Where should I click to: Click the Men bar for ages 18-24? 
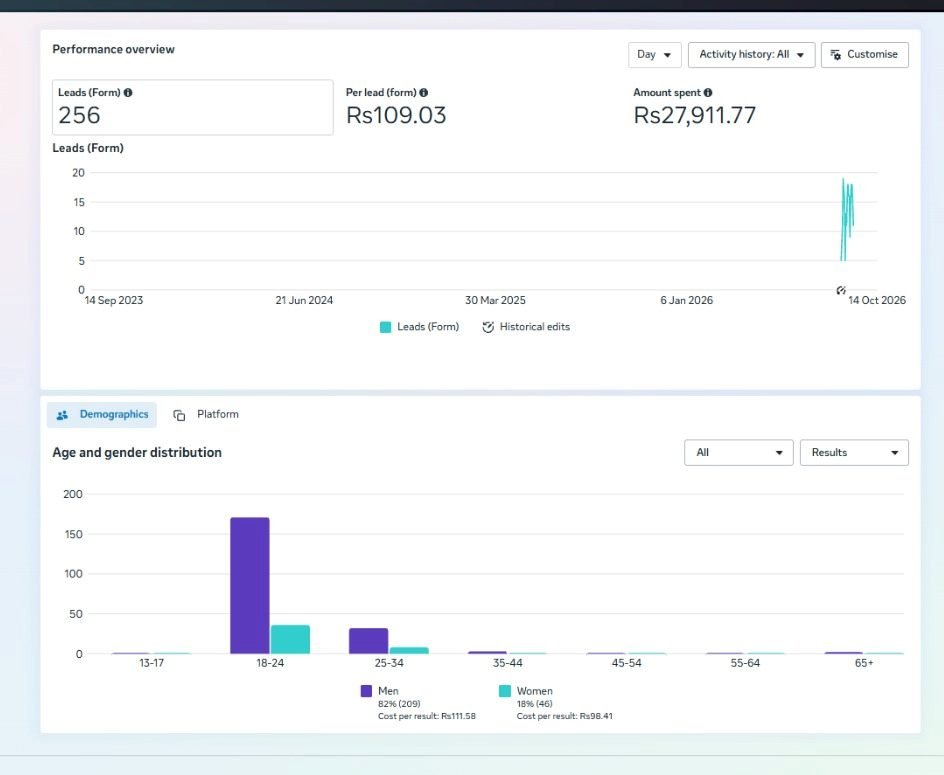coord(250,586)
